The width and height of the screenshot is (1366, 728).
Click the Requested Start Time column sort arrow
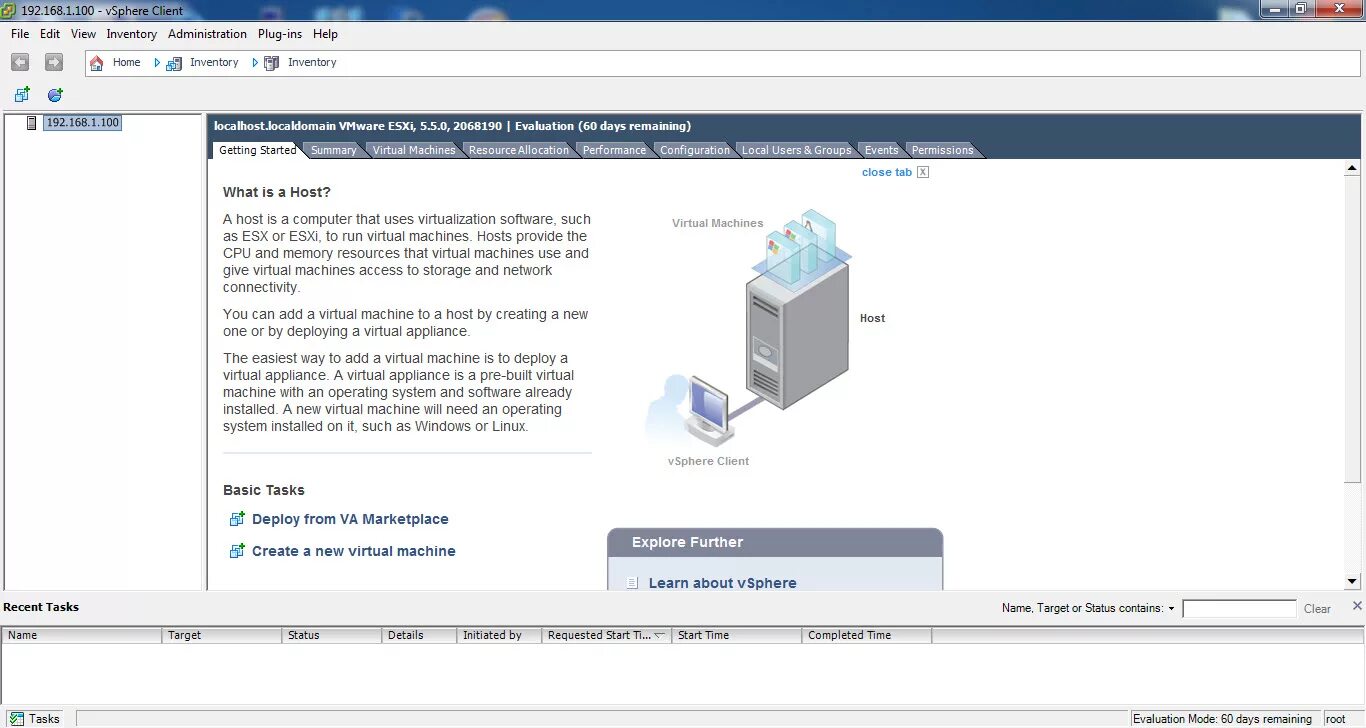[660, 635]
